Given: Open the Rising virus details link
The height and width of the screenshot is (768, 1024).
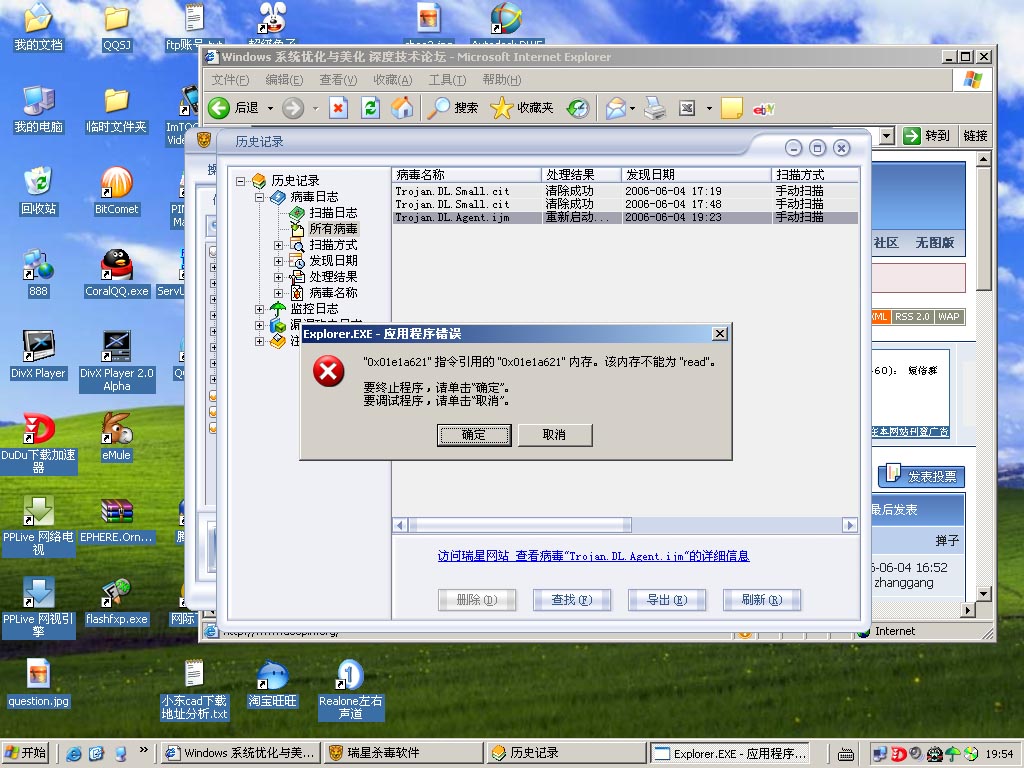Looking at the screenshot, I should coord(593,556).
